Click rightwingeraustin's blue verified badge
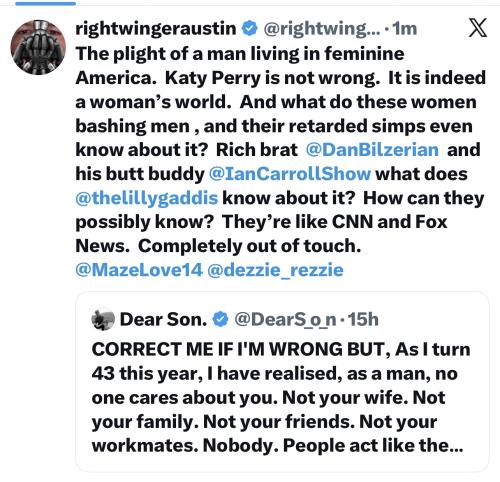 (249, 28)
